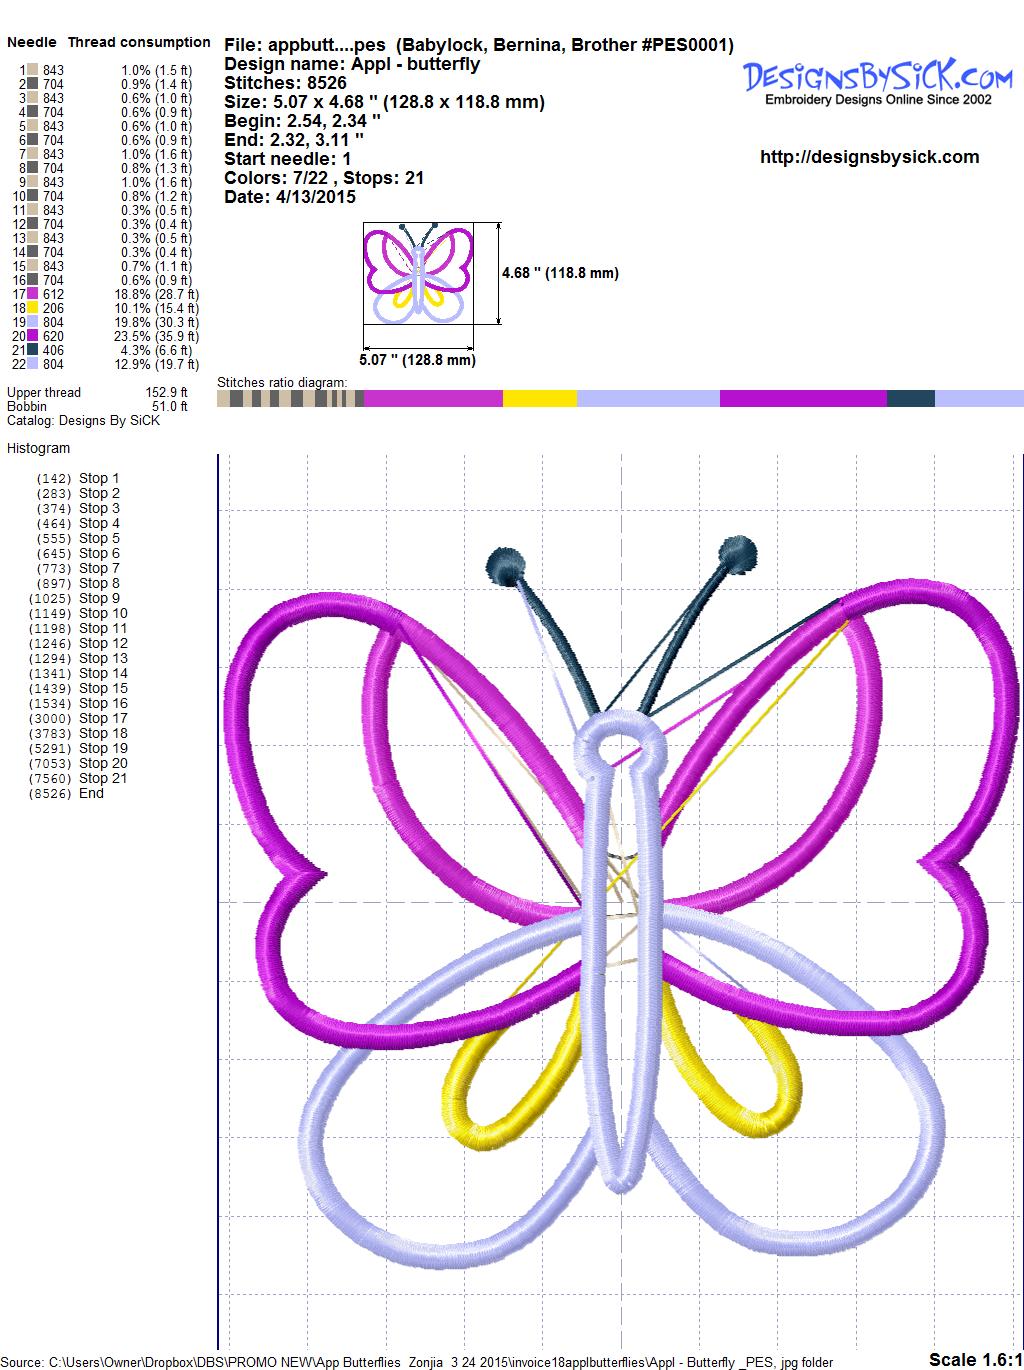Viewport: 1024px width, 1370px height.
Task: Choose needle 22 lavender swatch 804
Action: point(33,364)
